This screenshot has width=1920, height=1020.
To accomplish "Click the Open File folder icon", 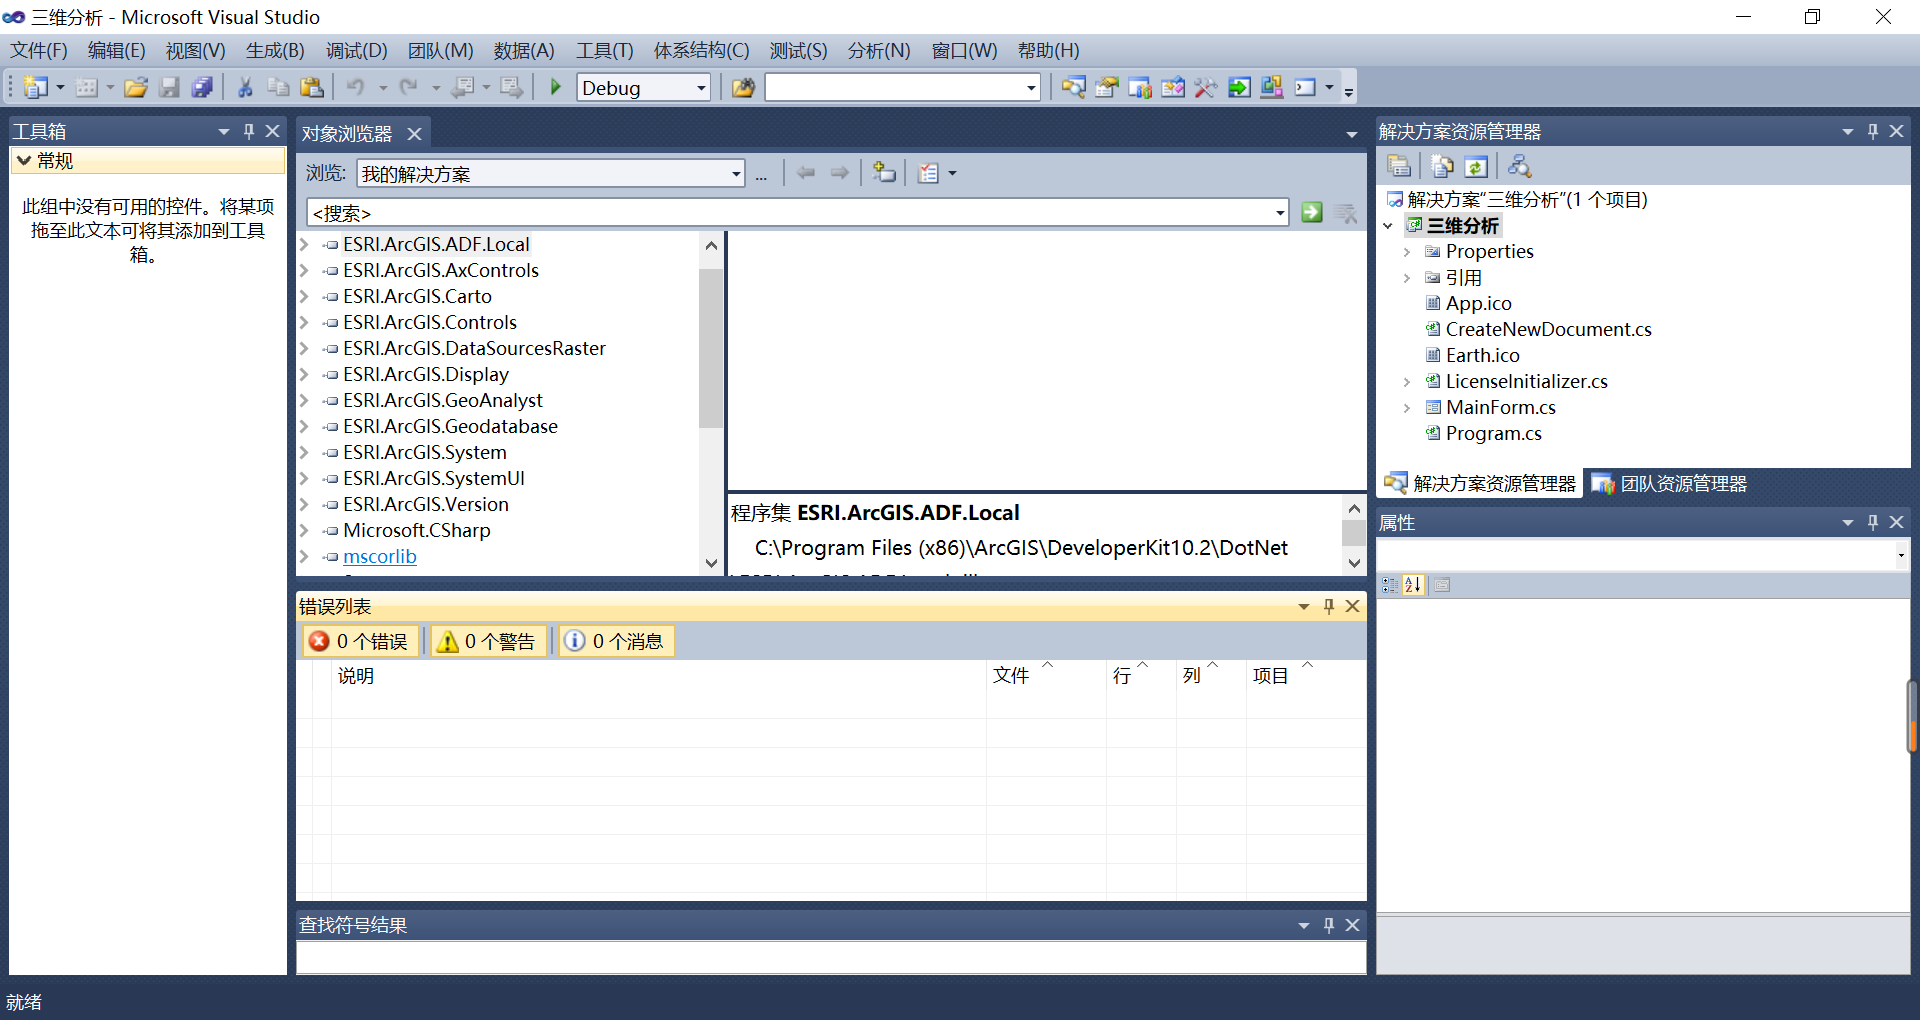I will [x=136, y=88].
